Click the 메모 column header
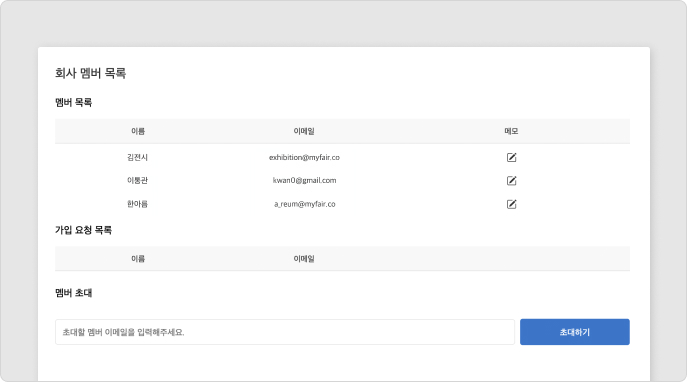 pos(511,131)
